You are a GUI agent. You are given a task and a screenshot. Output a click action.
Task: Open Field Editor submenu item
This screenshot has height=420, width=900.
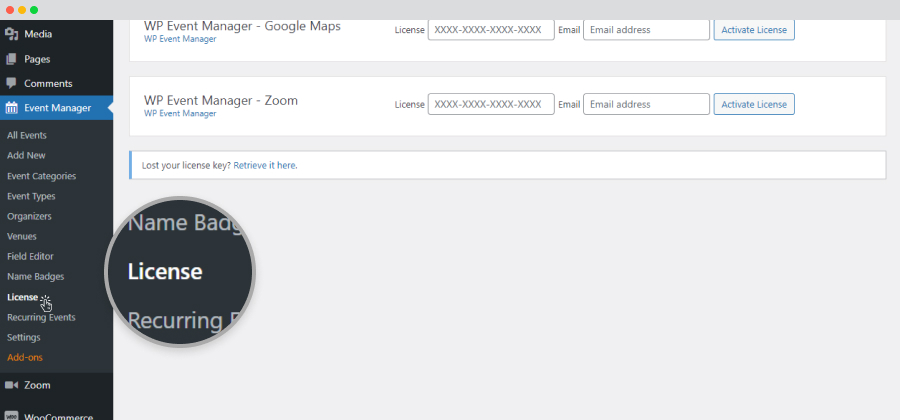coord(30,256)
